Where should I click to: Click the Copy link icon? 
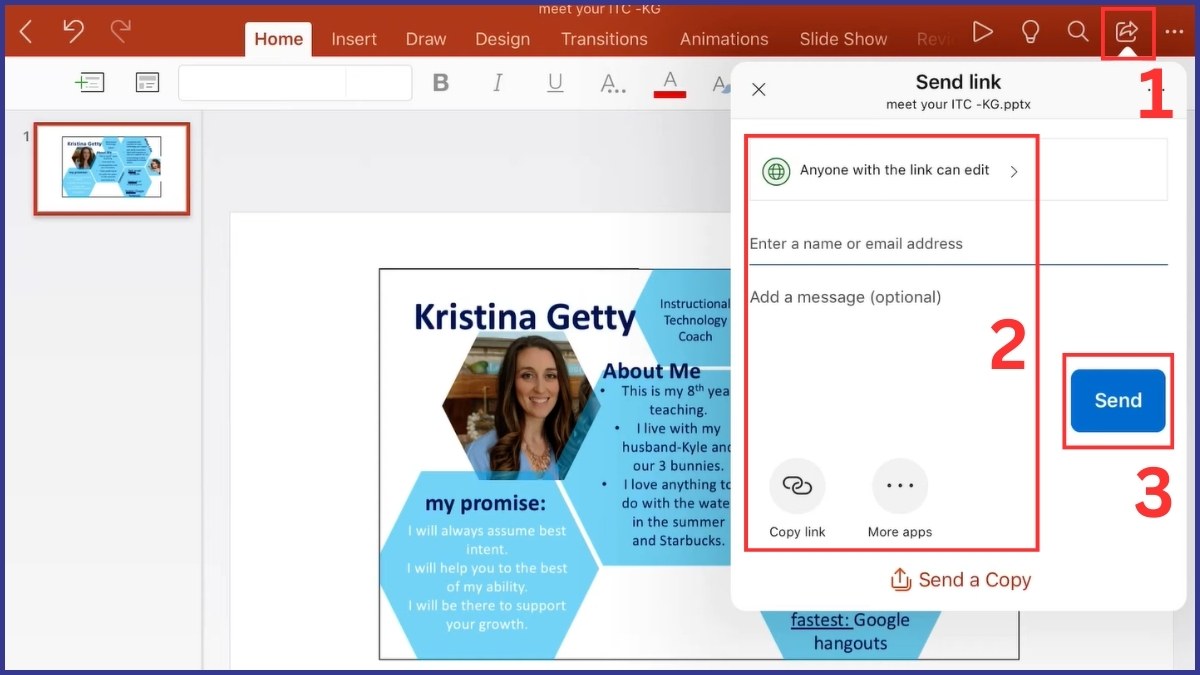(797, 487)
